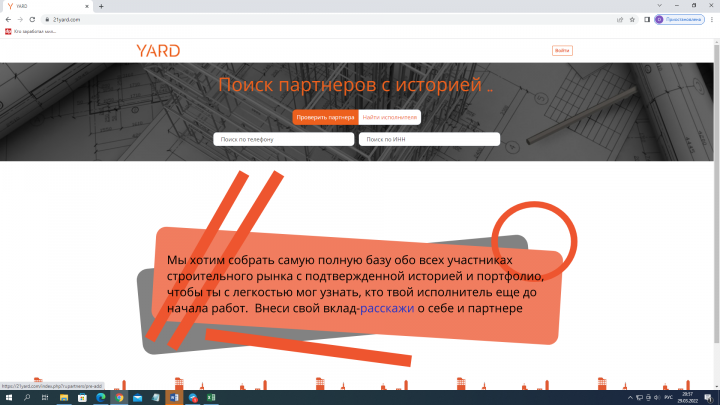Image resolution: width=720 pixels, height=405 pixels.
Task: Reload the page with the refresh icon
Action: coord(32,20)
